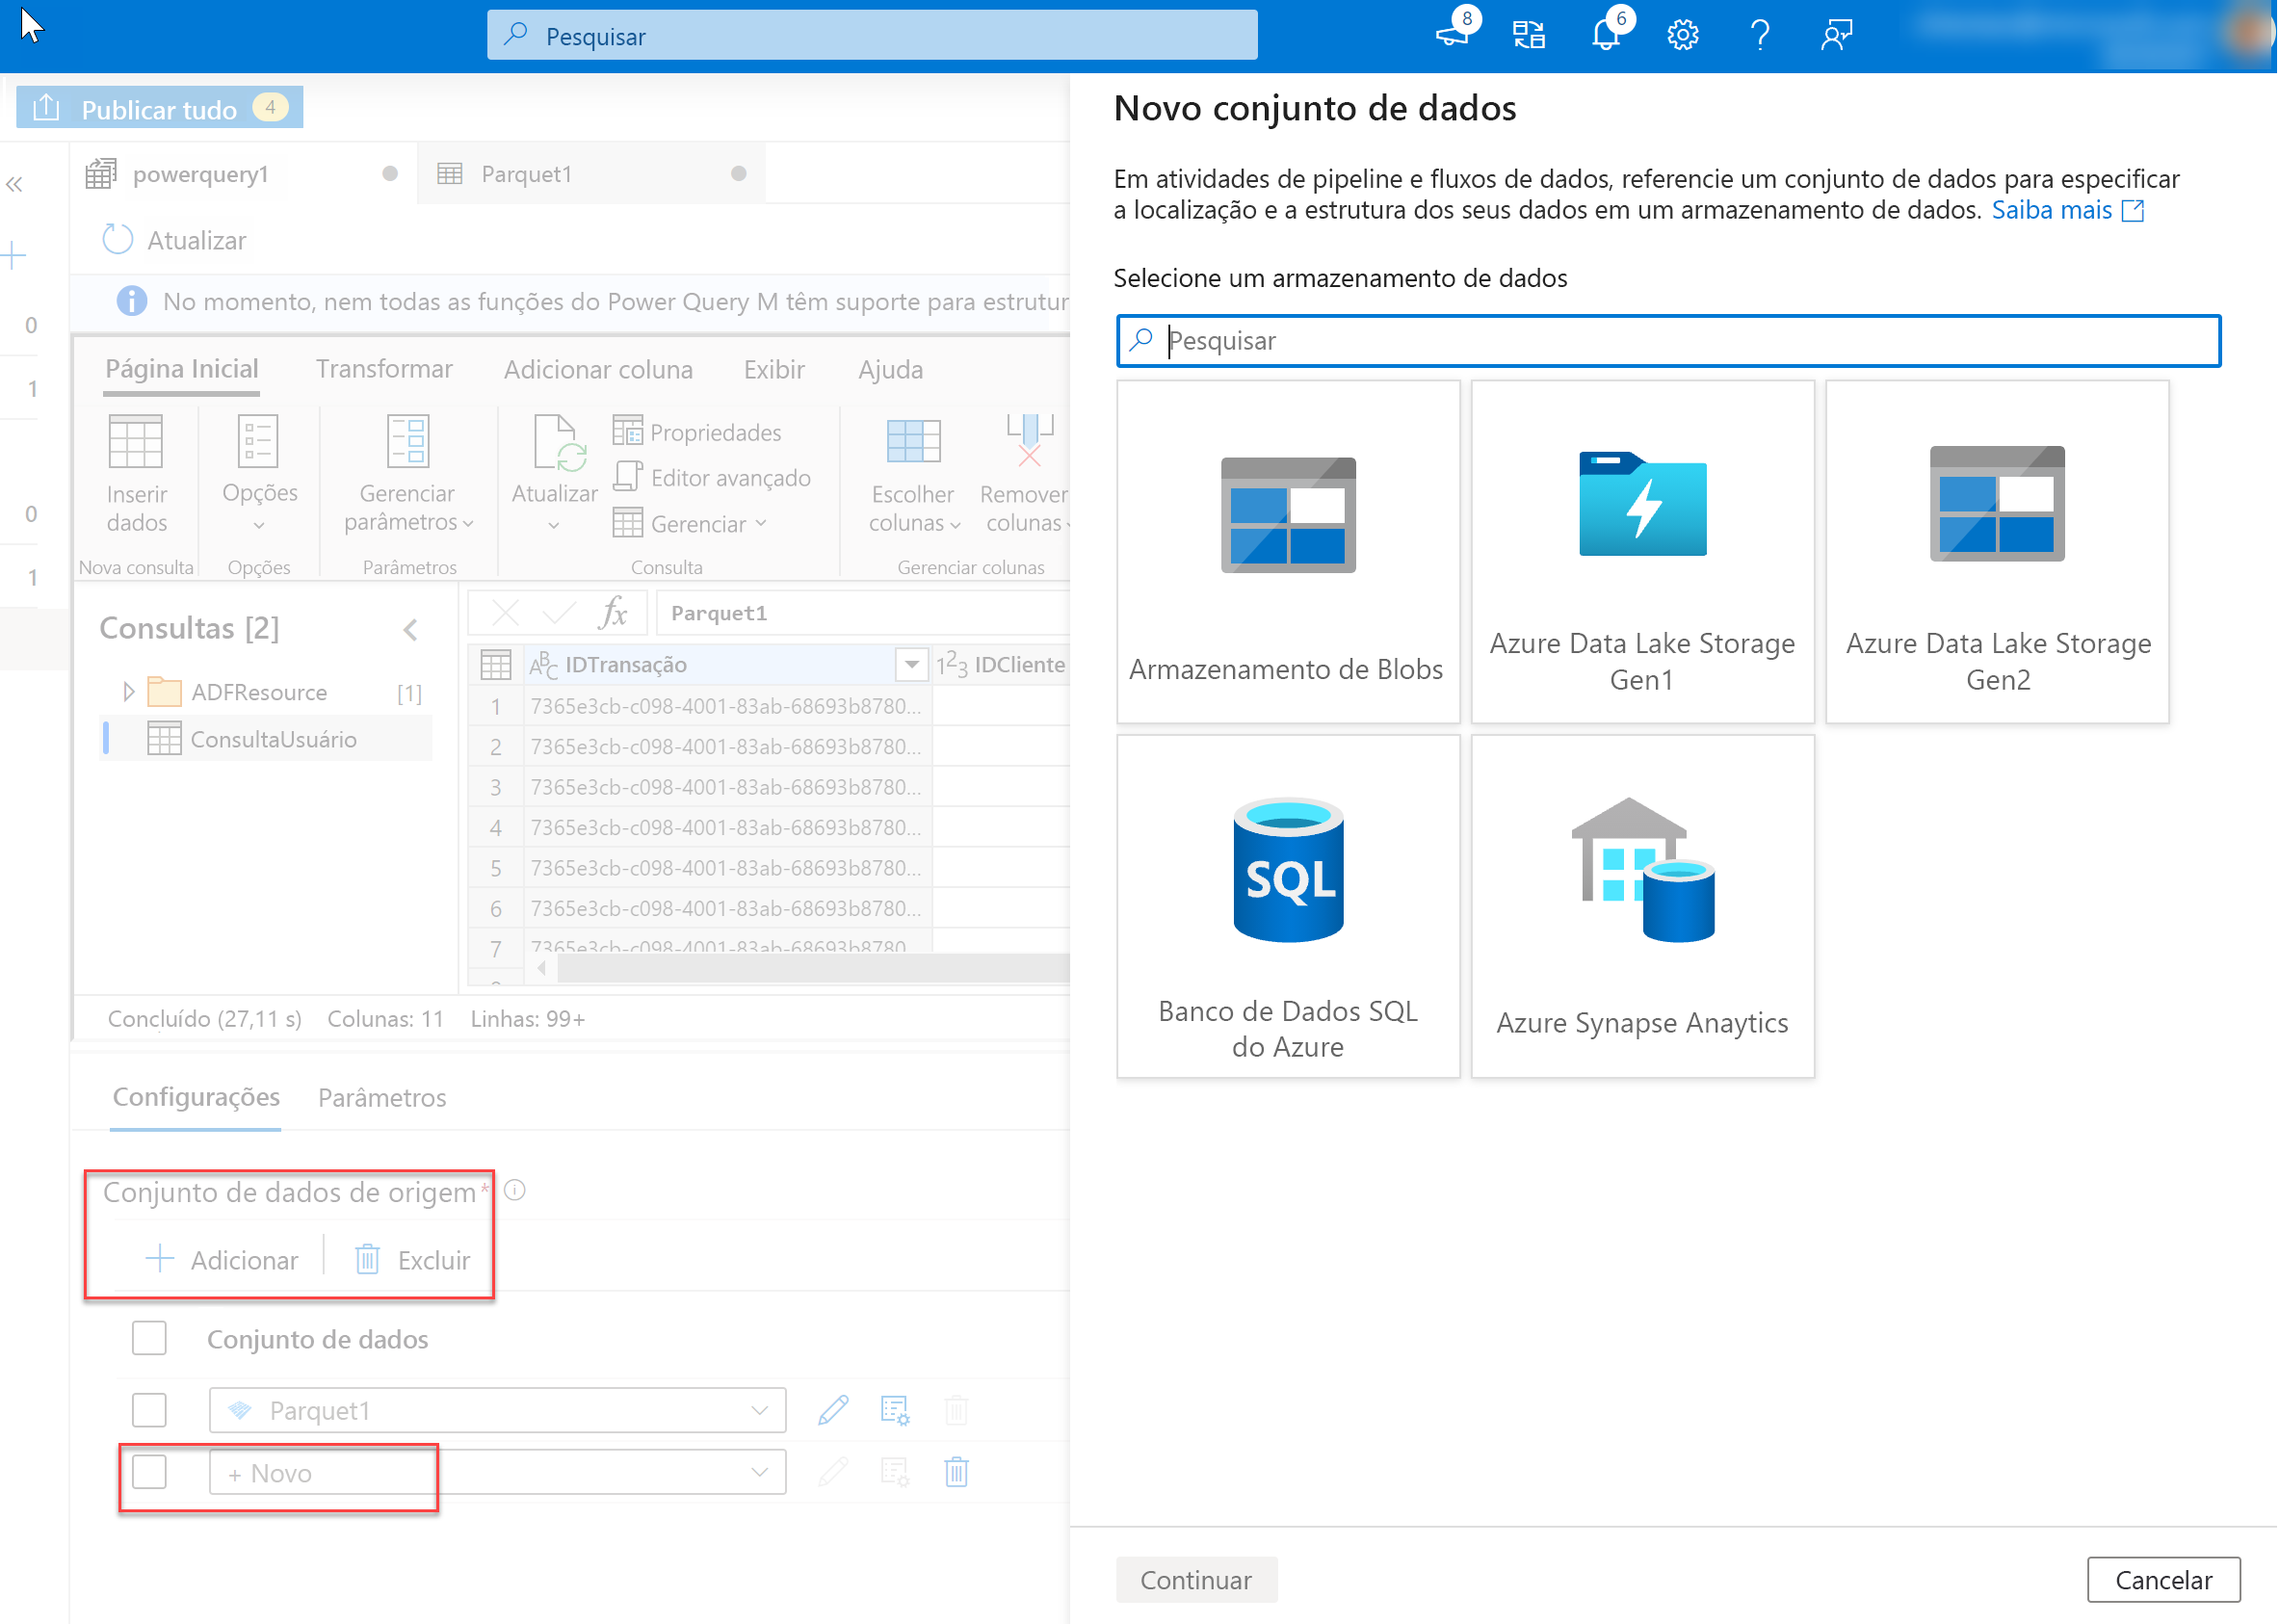Open the Transformar ribbon tab
Viewport: 2279px width, 1624px height.
(384, 369)
